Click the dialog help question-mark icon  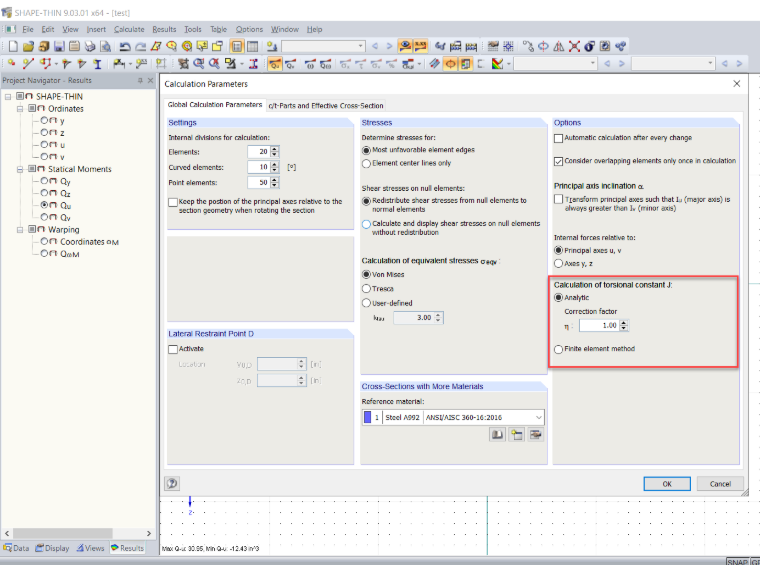[172, 483]
